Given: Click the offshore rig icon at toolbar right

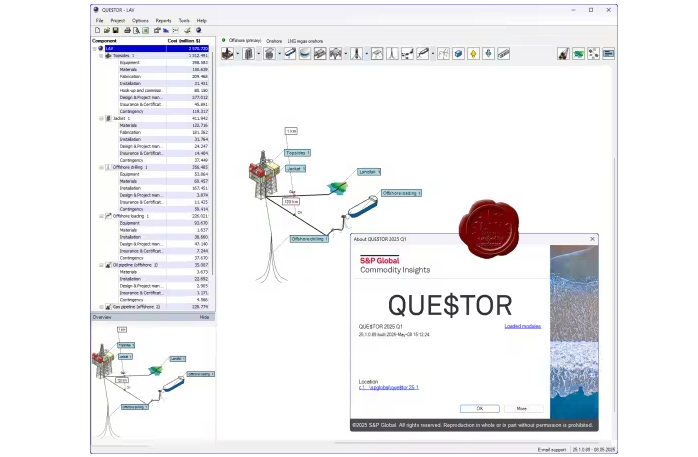Looking at the screenshot, I should click(x=563, y=54).
